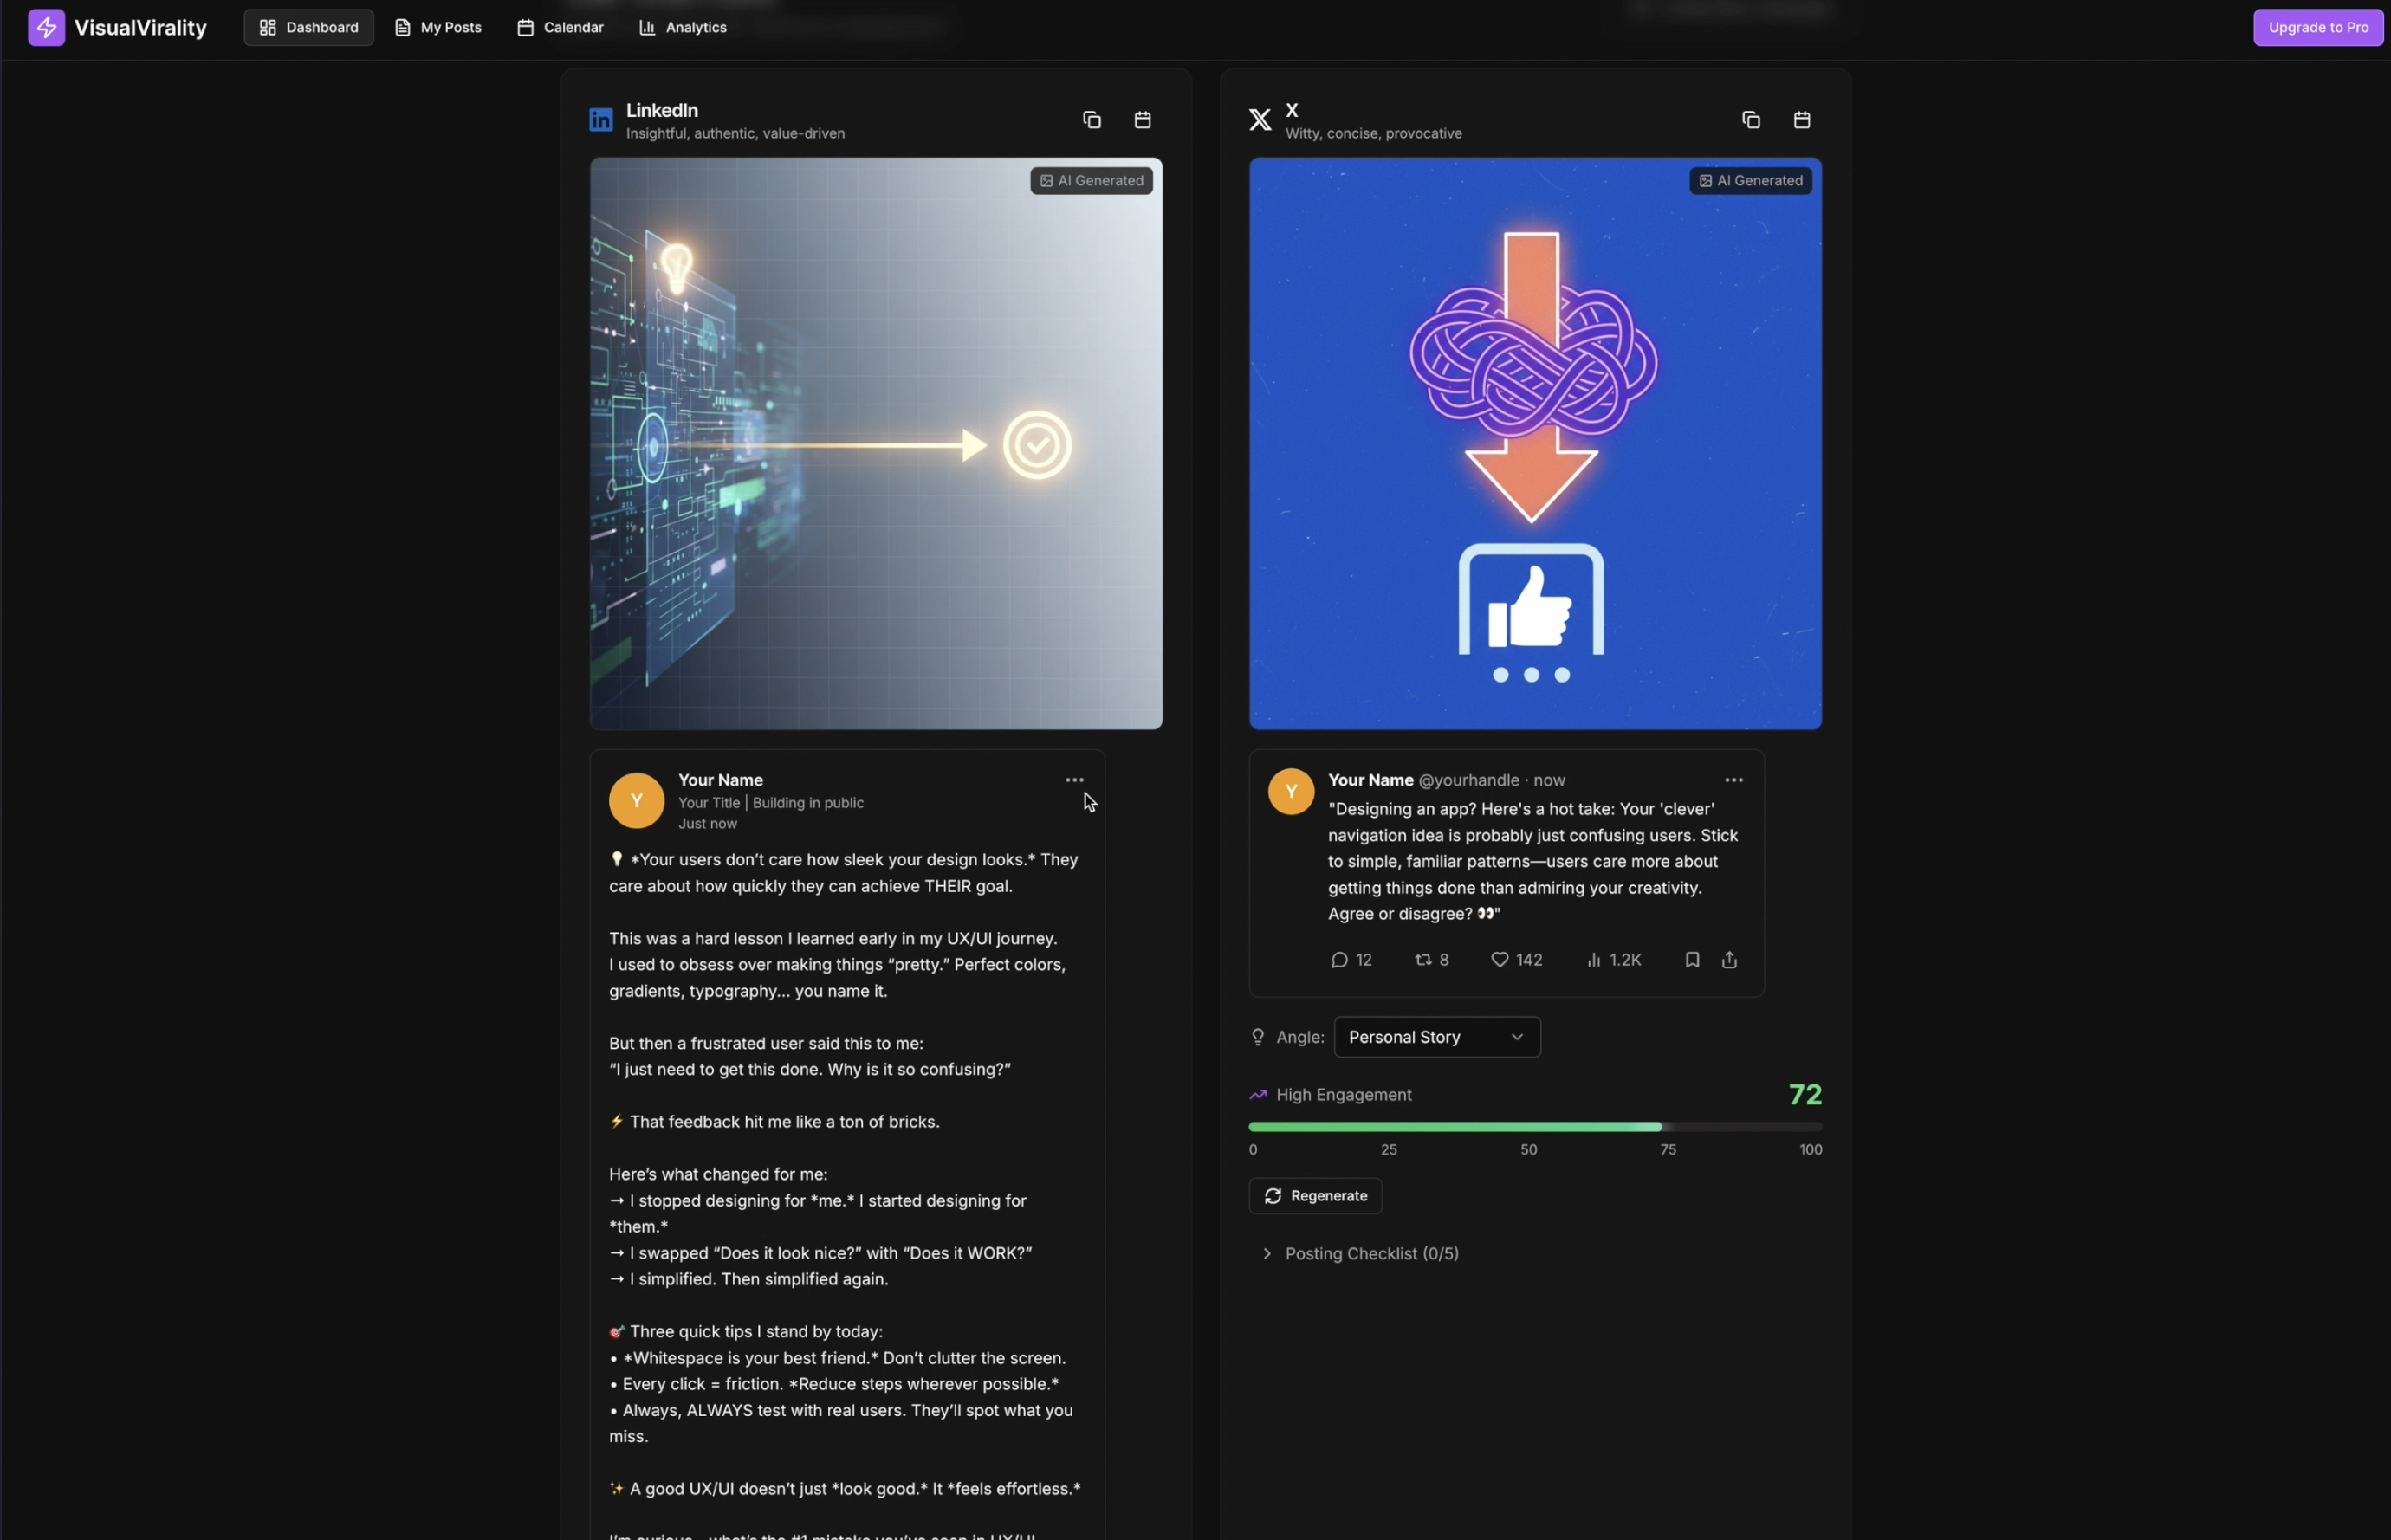Image resolution: width=2391 pixels, height=1540 pixels.
Task: Copy the X post content
Action: point(1750,120)
